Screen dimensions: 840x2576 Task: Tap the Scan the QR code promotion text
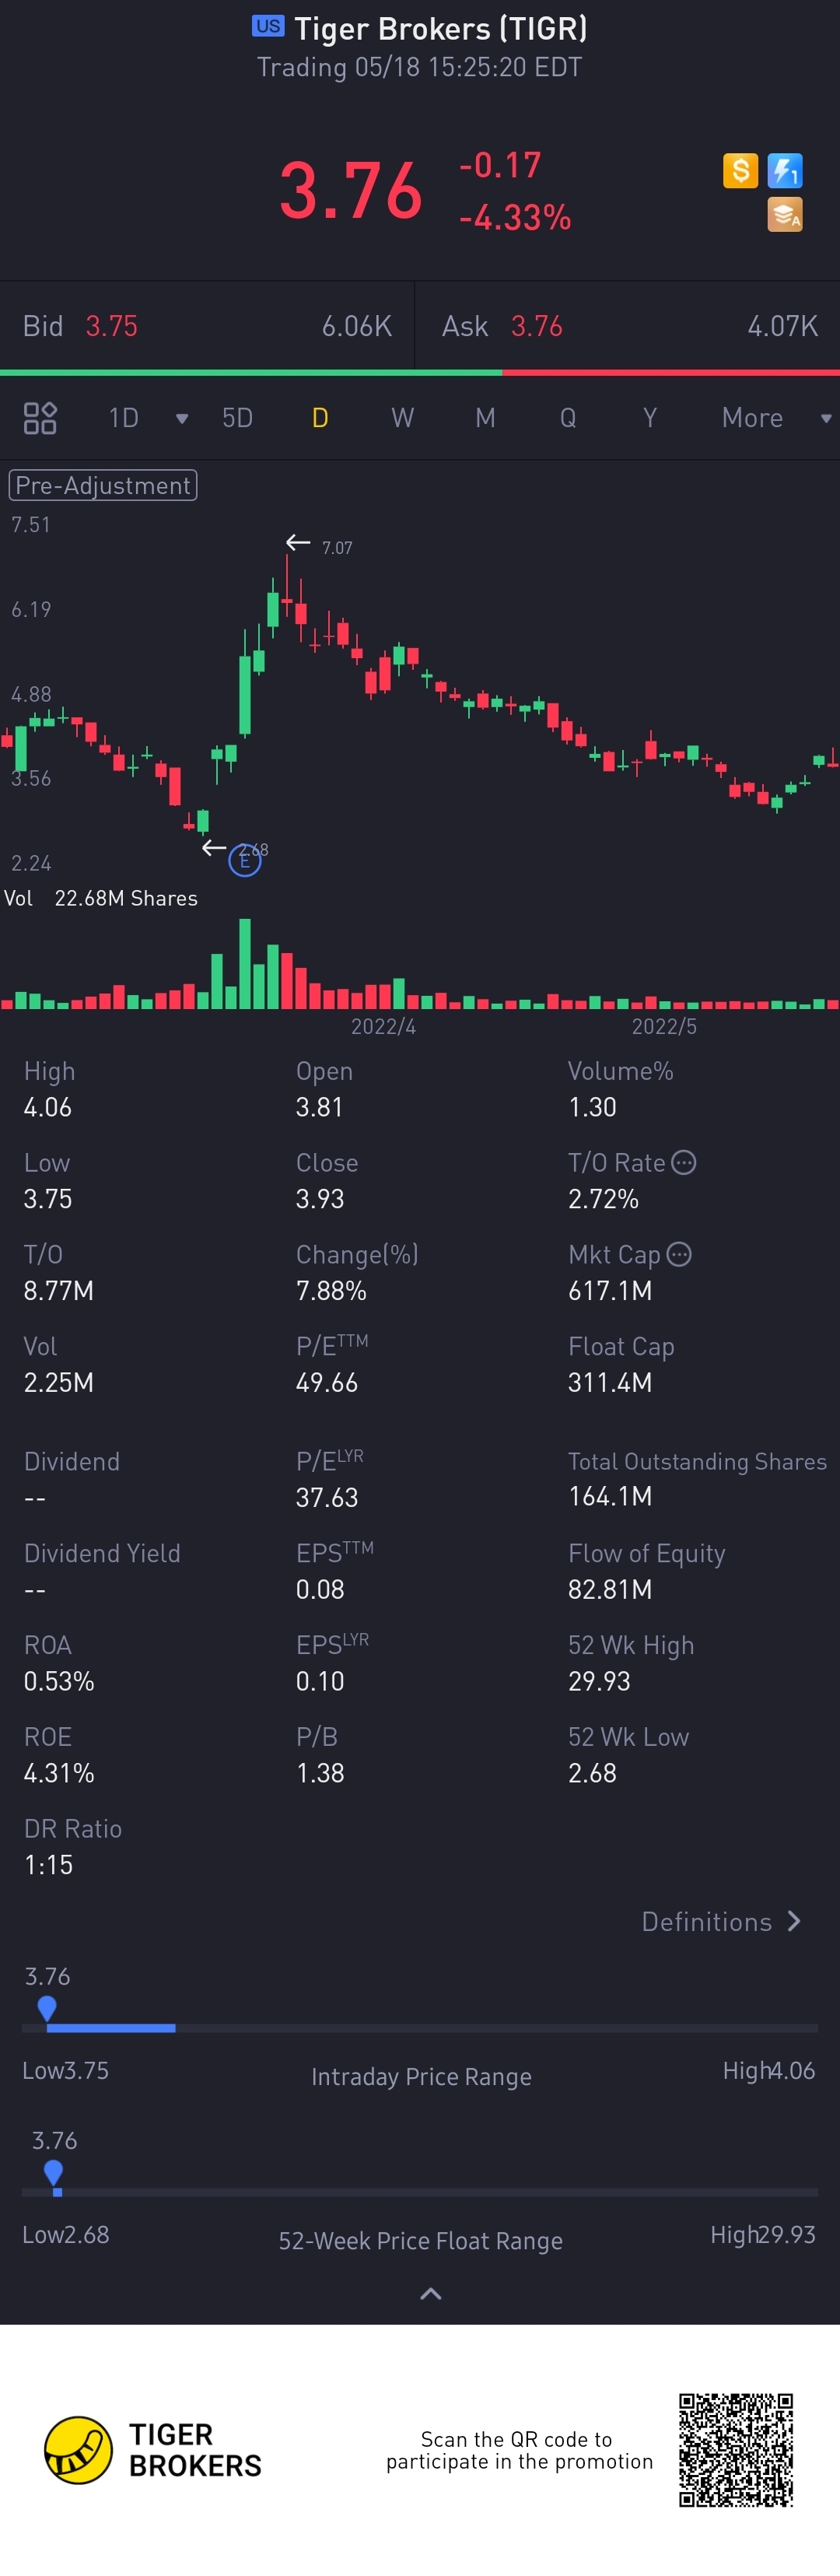(x=519, y=2450)
